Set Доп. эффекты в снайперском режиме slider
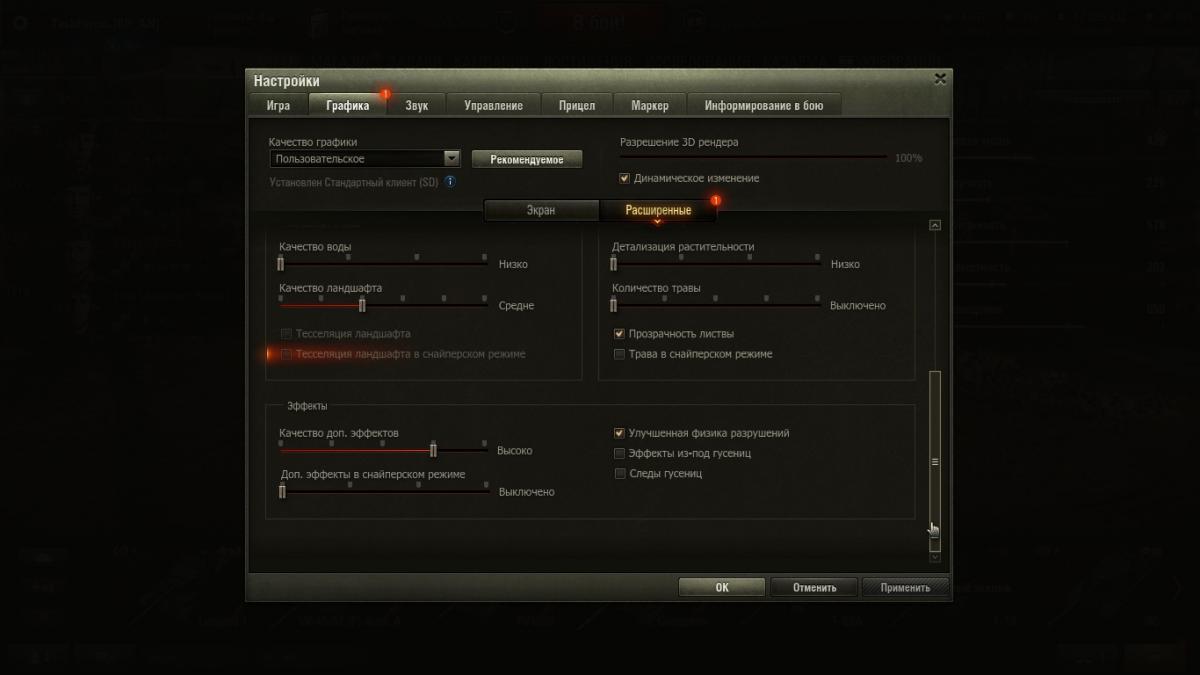The width and height of the screenshot is (1200, 675). 384,491
